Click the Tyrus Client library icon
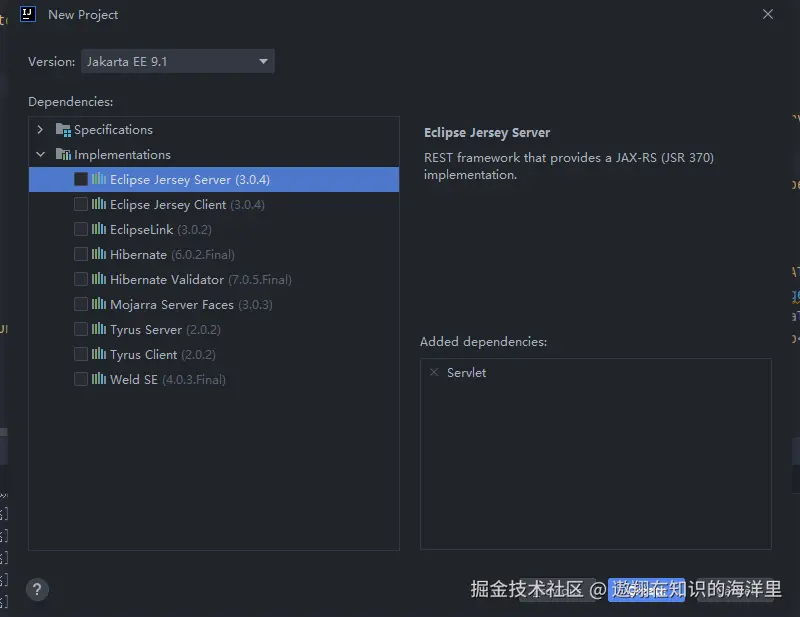Image resolution: width=800 pixels, height=617 pixels. (99, 354)
